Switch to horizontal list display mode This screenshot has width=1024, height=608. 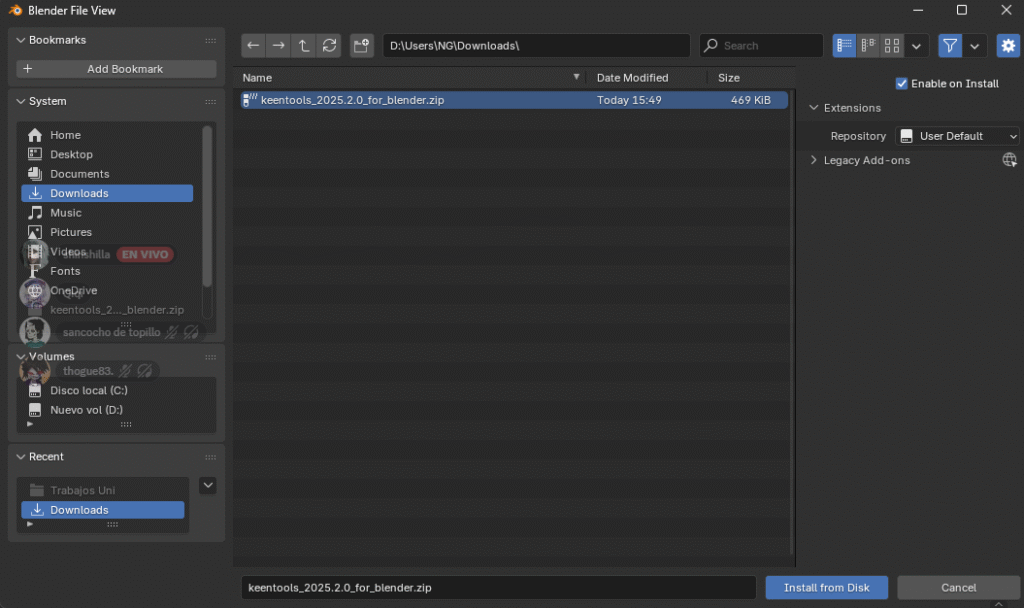click(x=868, y=46)
